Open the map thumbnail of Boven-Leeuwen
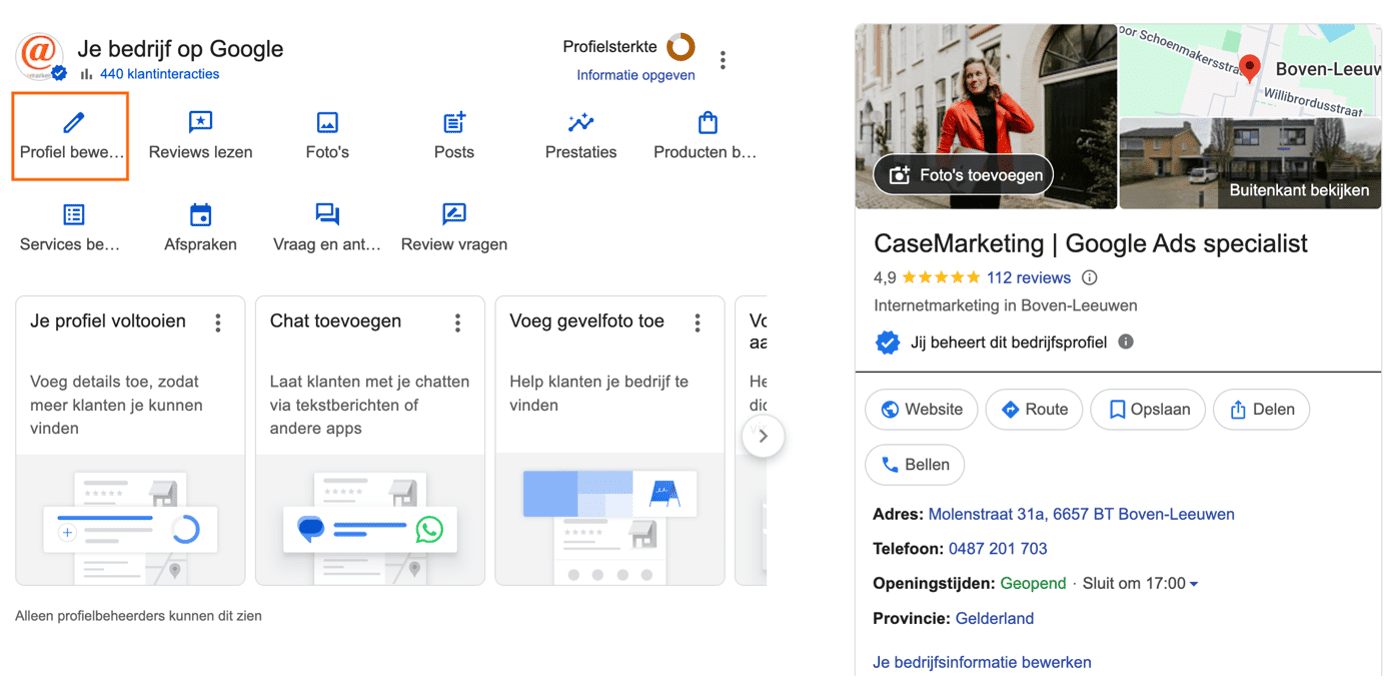1390x681 pixels. (x=1250, y=70)
